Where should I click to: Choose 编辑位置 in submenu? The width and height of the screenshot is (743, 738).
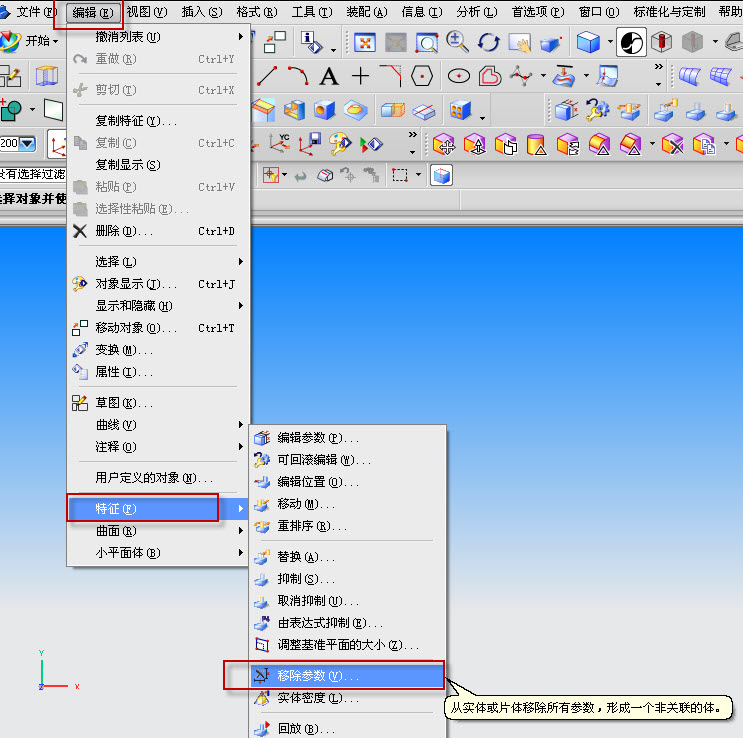point(348,482)
